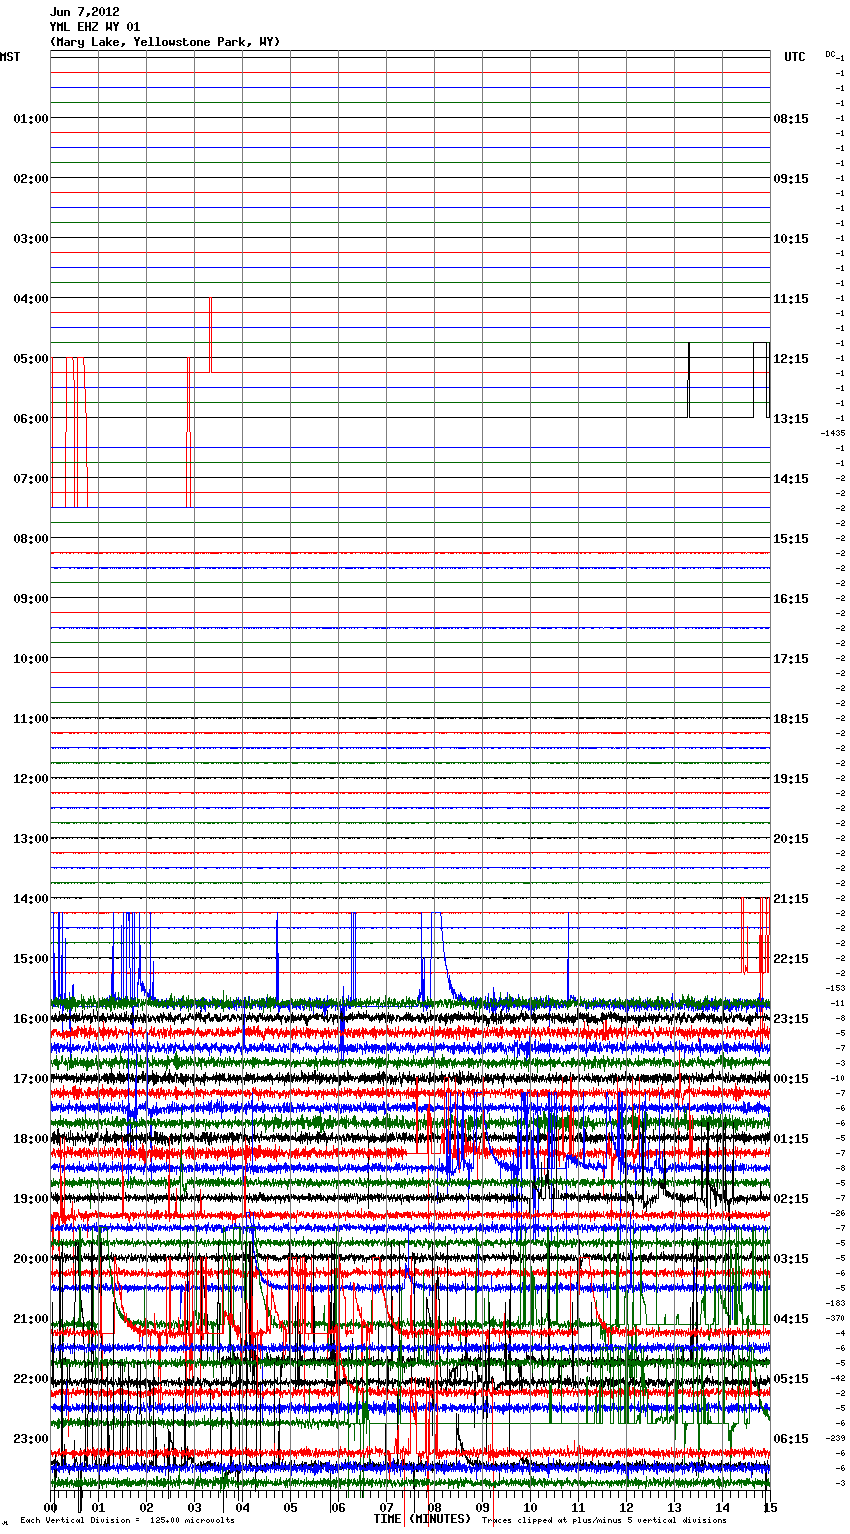Click the MST hour label '08:00'
The height and width of the screenshot is (1534, 850).
click(x=31, y=539)
